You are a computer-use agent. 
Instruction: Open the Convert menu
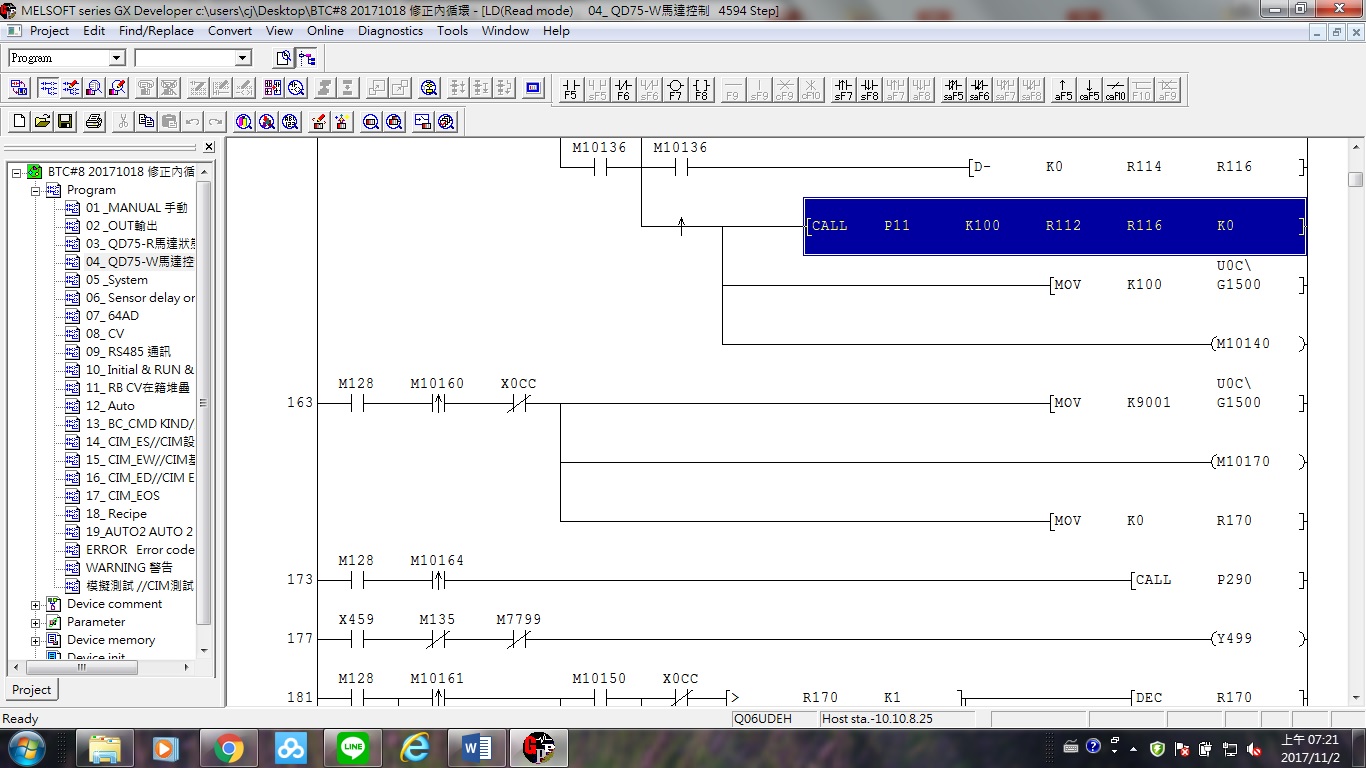pyautogui.click(x=230, y=31)
